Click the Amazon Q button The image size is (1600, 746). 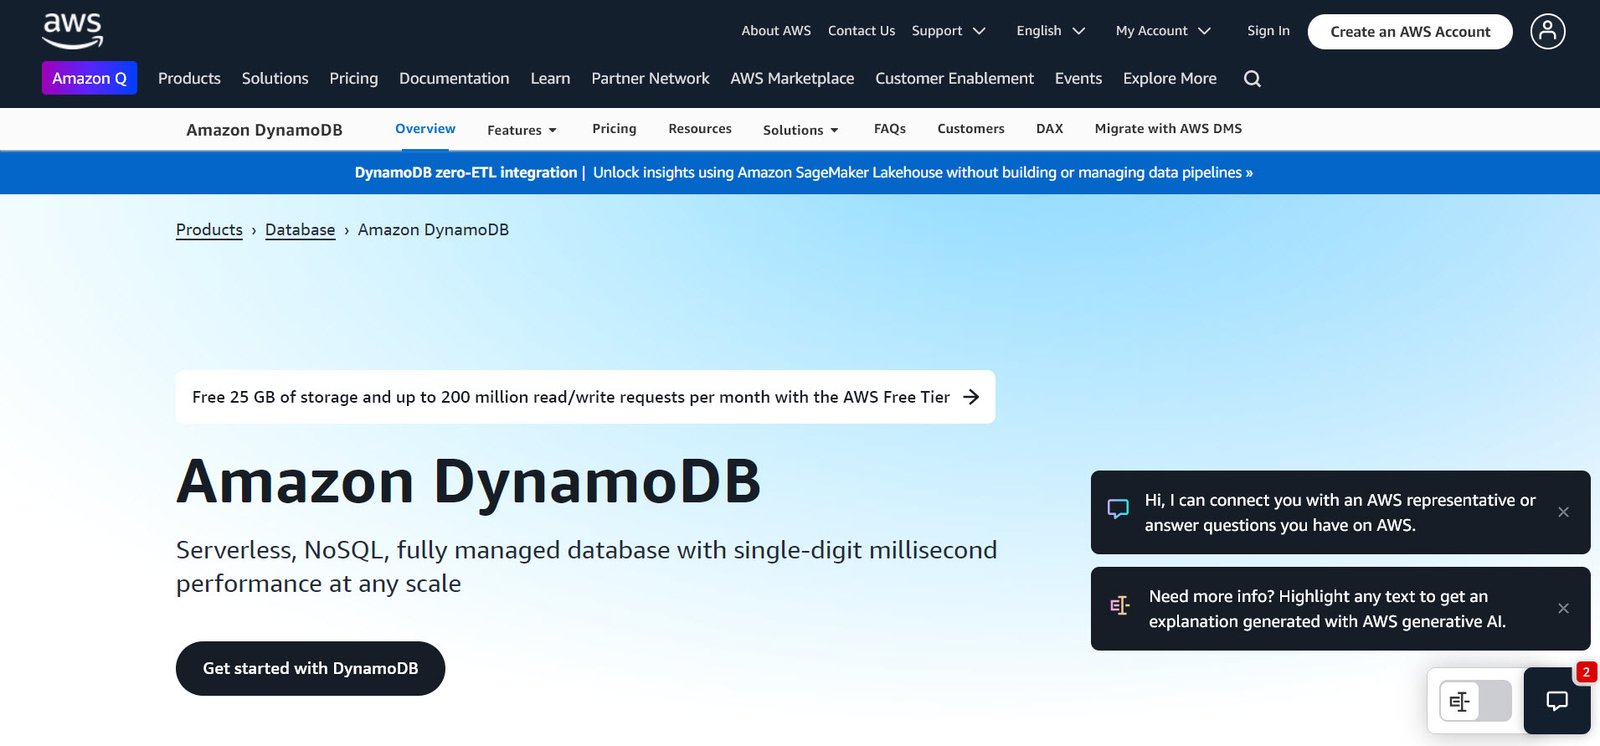tap(89, 78)
